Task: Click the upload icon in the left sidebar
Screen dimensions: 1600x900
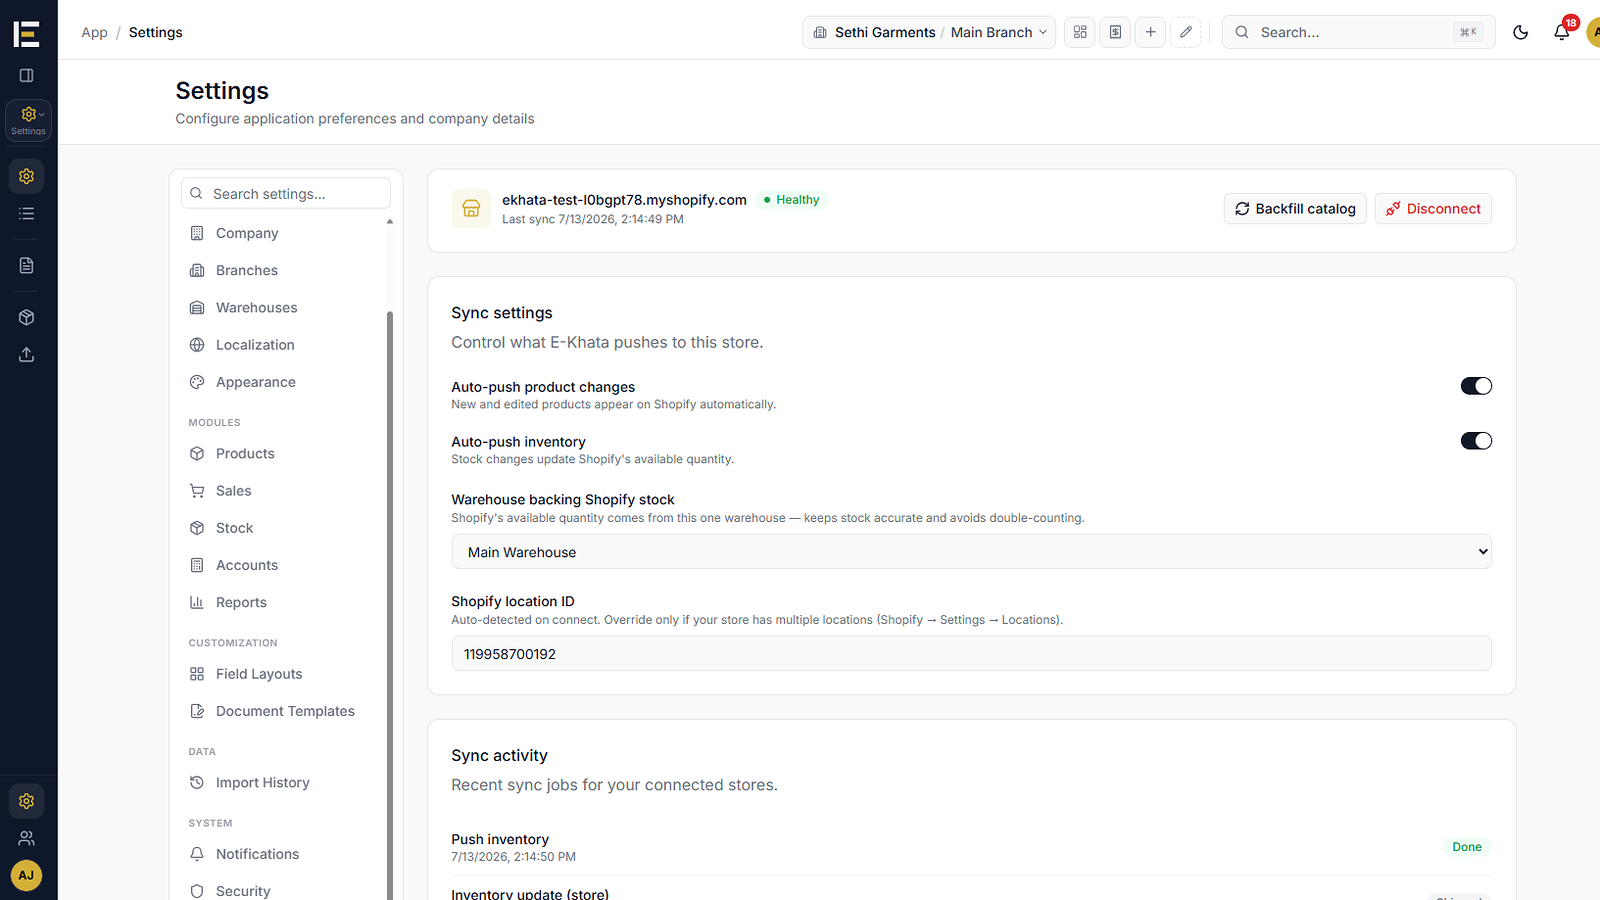Action: click(27, 355)
